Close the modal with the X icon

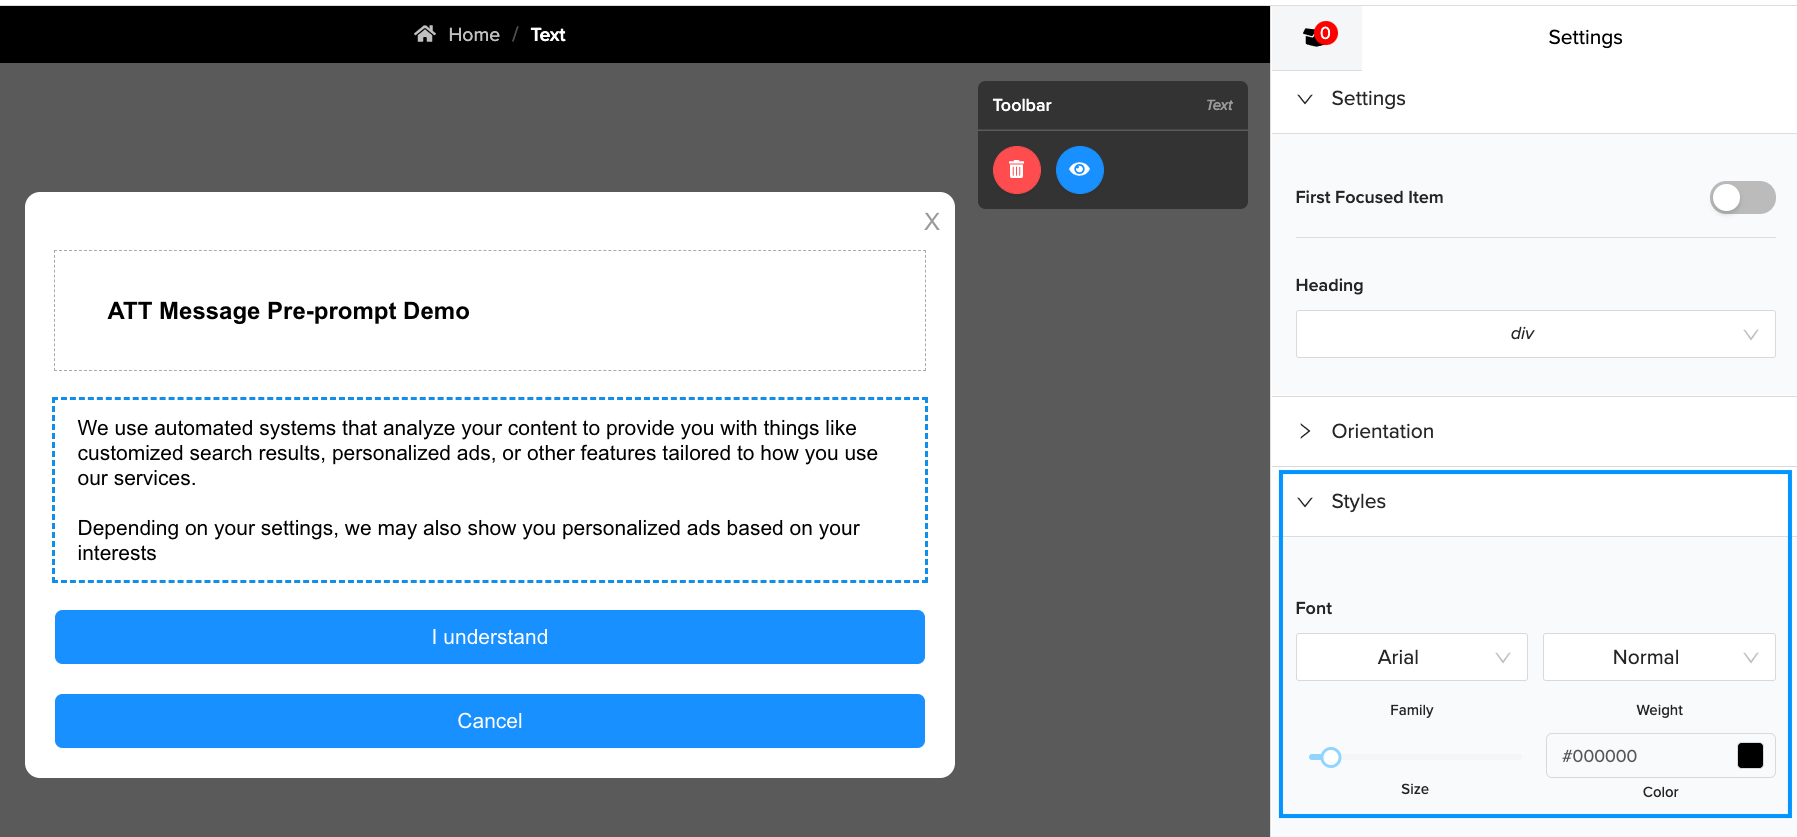(931, 222)
